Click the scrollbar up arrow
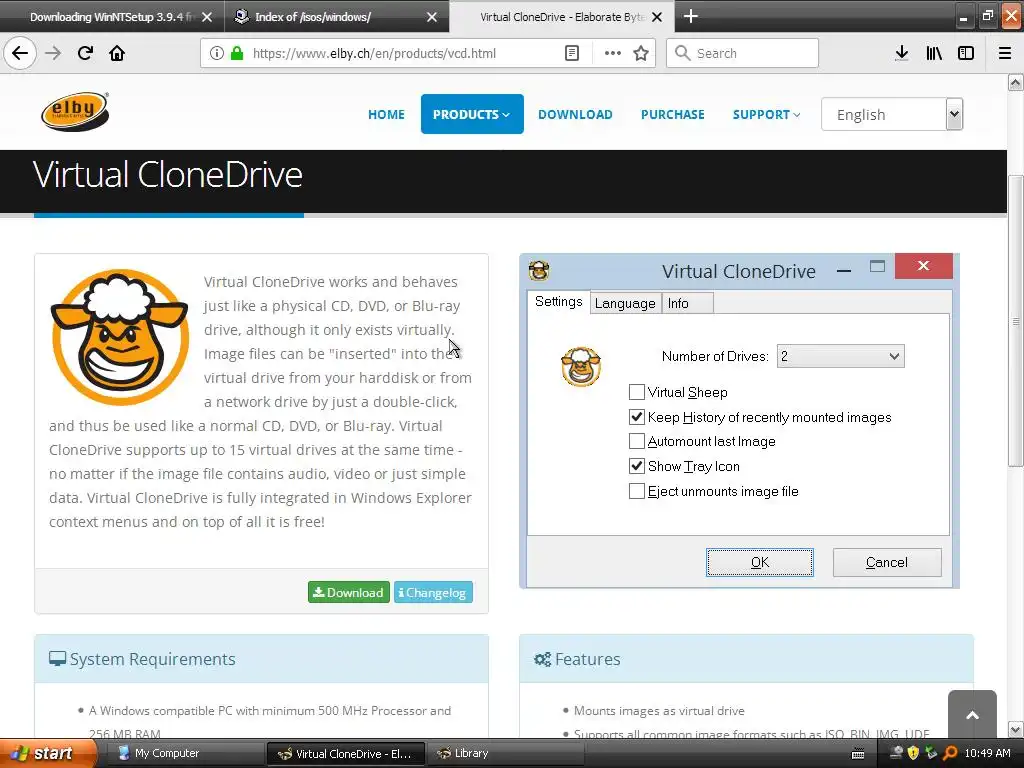This screenshot has width=1024, height=768. point(1015,83)
